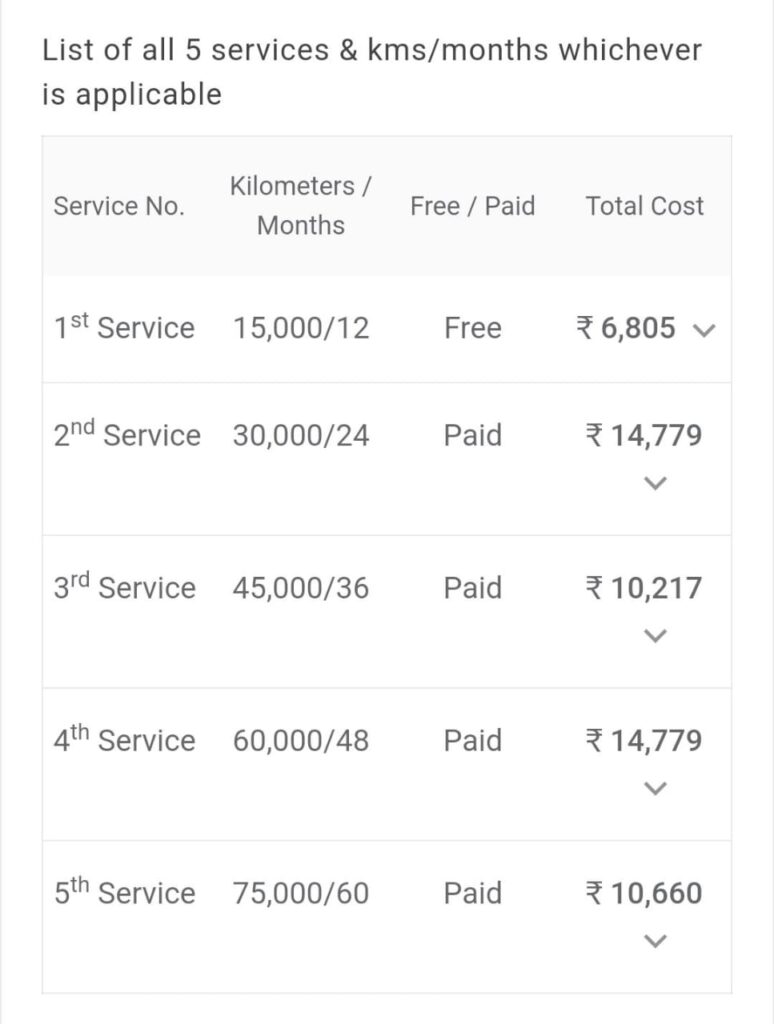Click the 2nd Service row label
The width and height of the screenshot is (774, 1024).
click(x=127, y=435)
